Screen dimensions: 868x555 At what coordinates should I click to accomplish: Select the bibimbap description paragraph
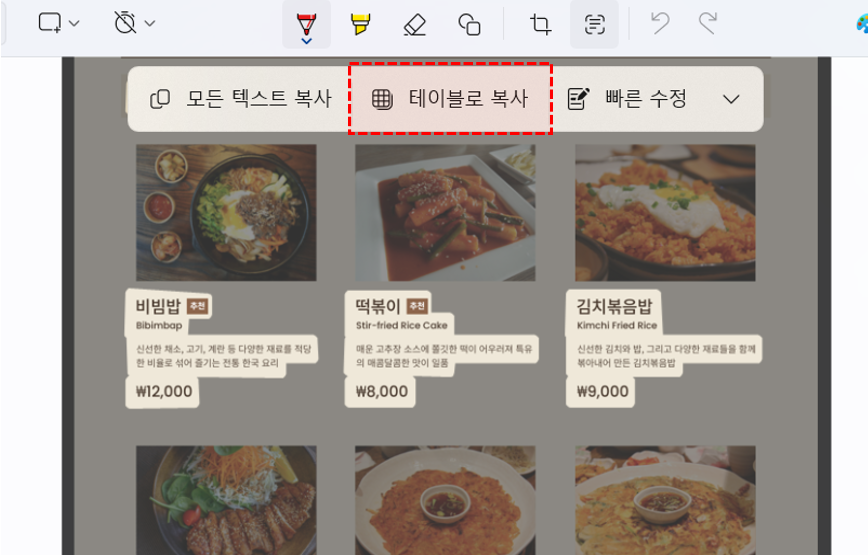click(224, 356)
